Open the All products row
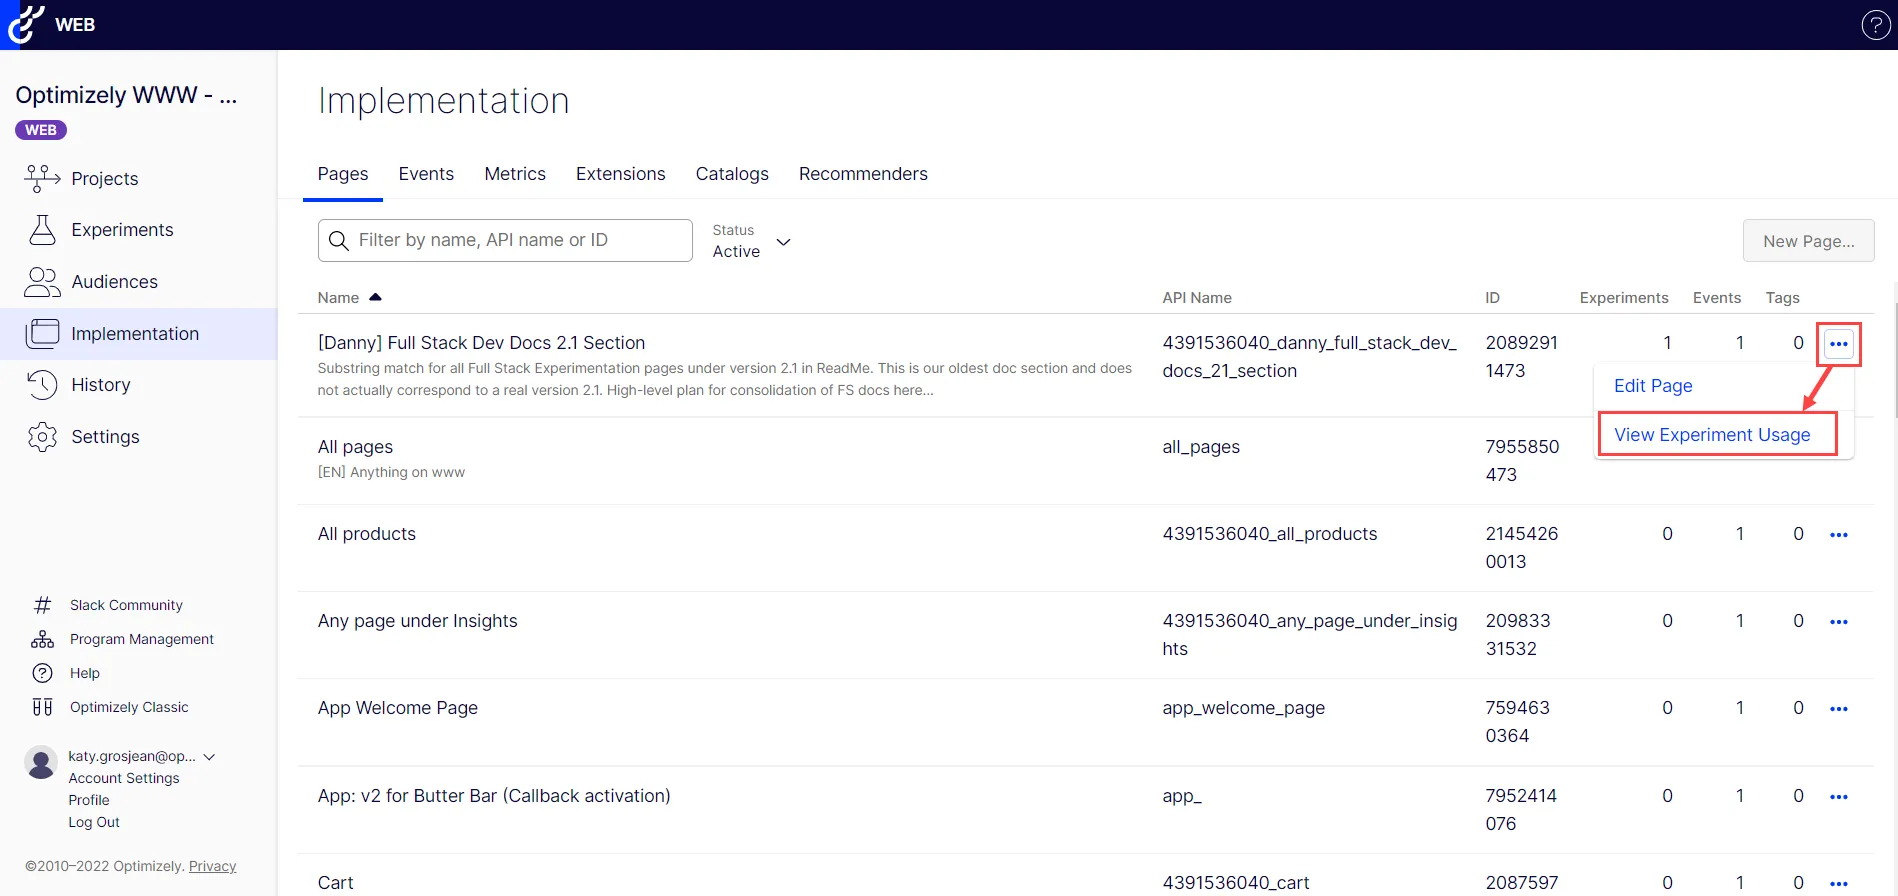1898x896 pixels. pyautogui.click(x=366, y=534)
